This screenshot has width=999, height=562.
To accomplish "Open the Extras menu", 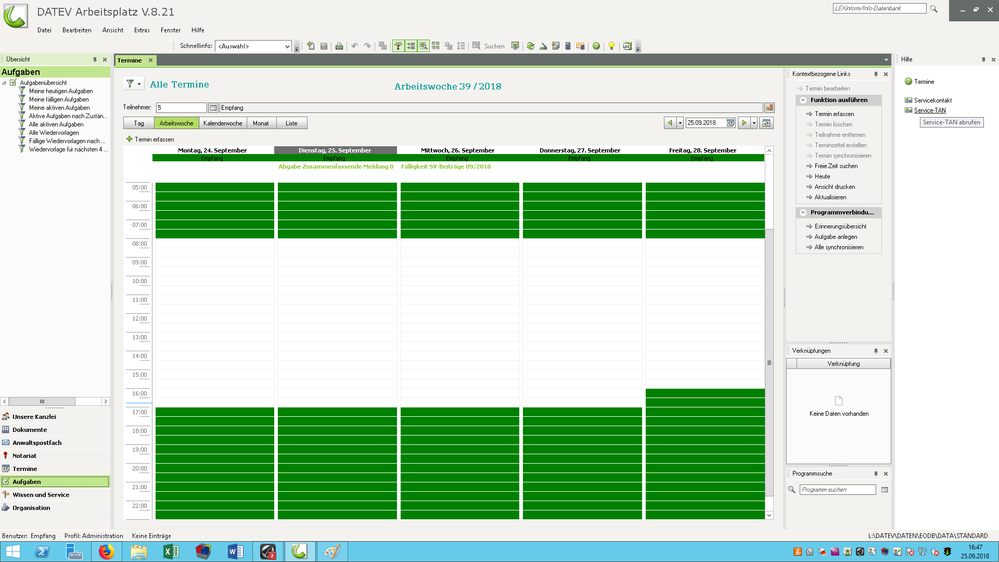I will [141, 30].
